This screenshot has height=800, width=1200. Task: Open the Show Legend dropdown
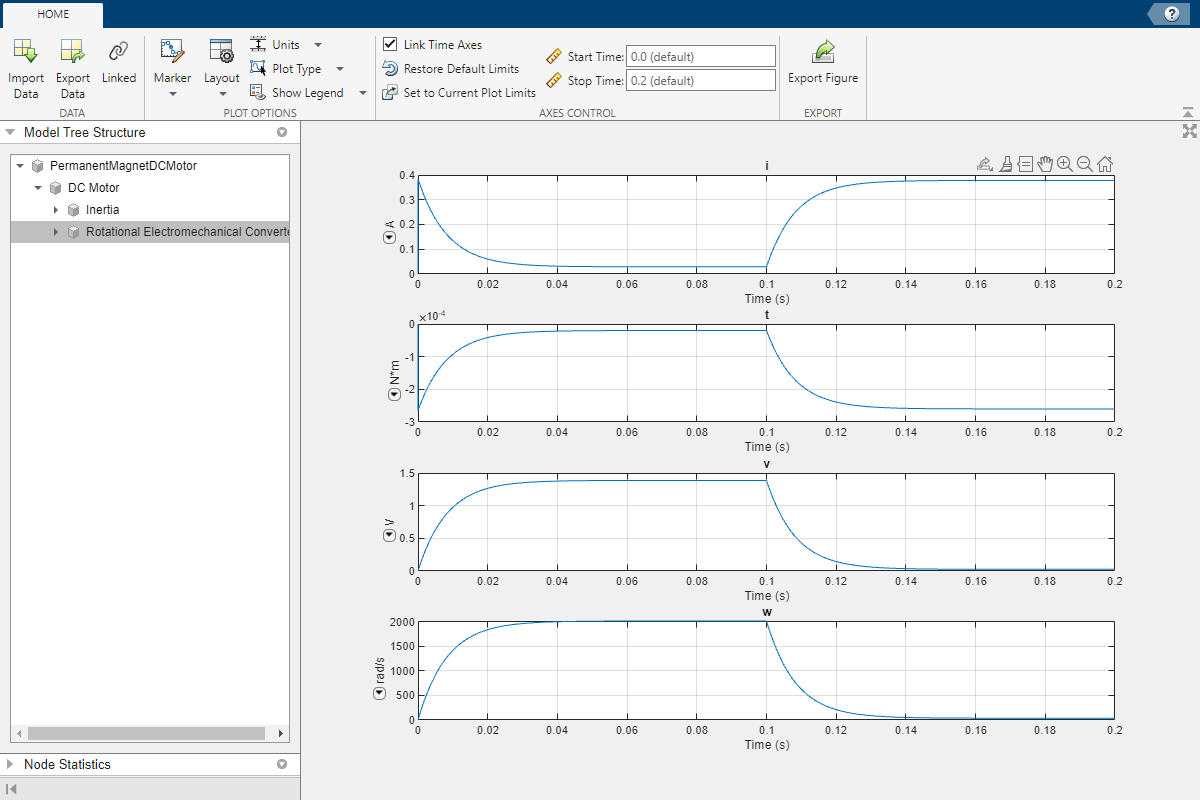(362, 93)
